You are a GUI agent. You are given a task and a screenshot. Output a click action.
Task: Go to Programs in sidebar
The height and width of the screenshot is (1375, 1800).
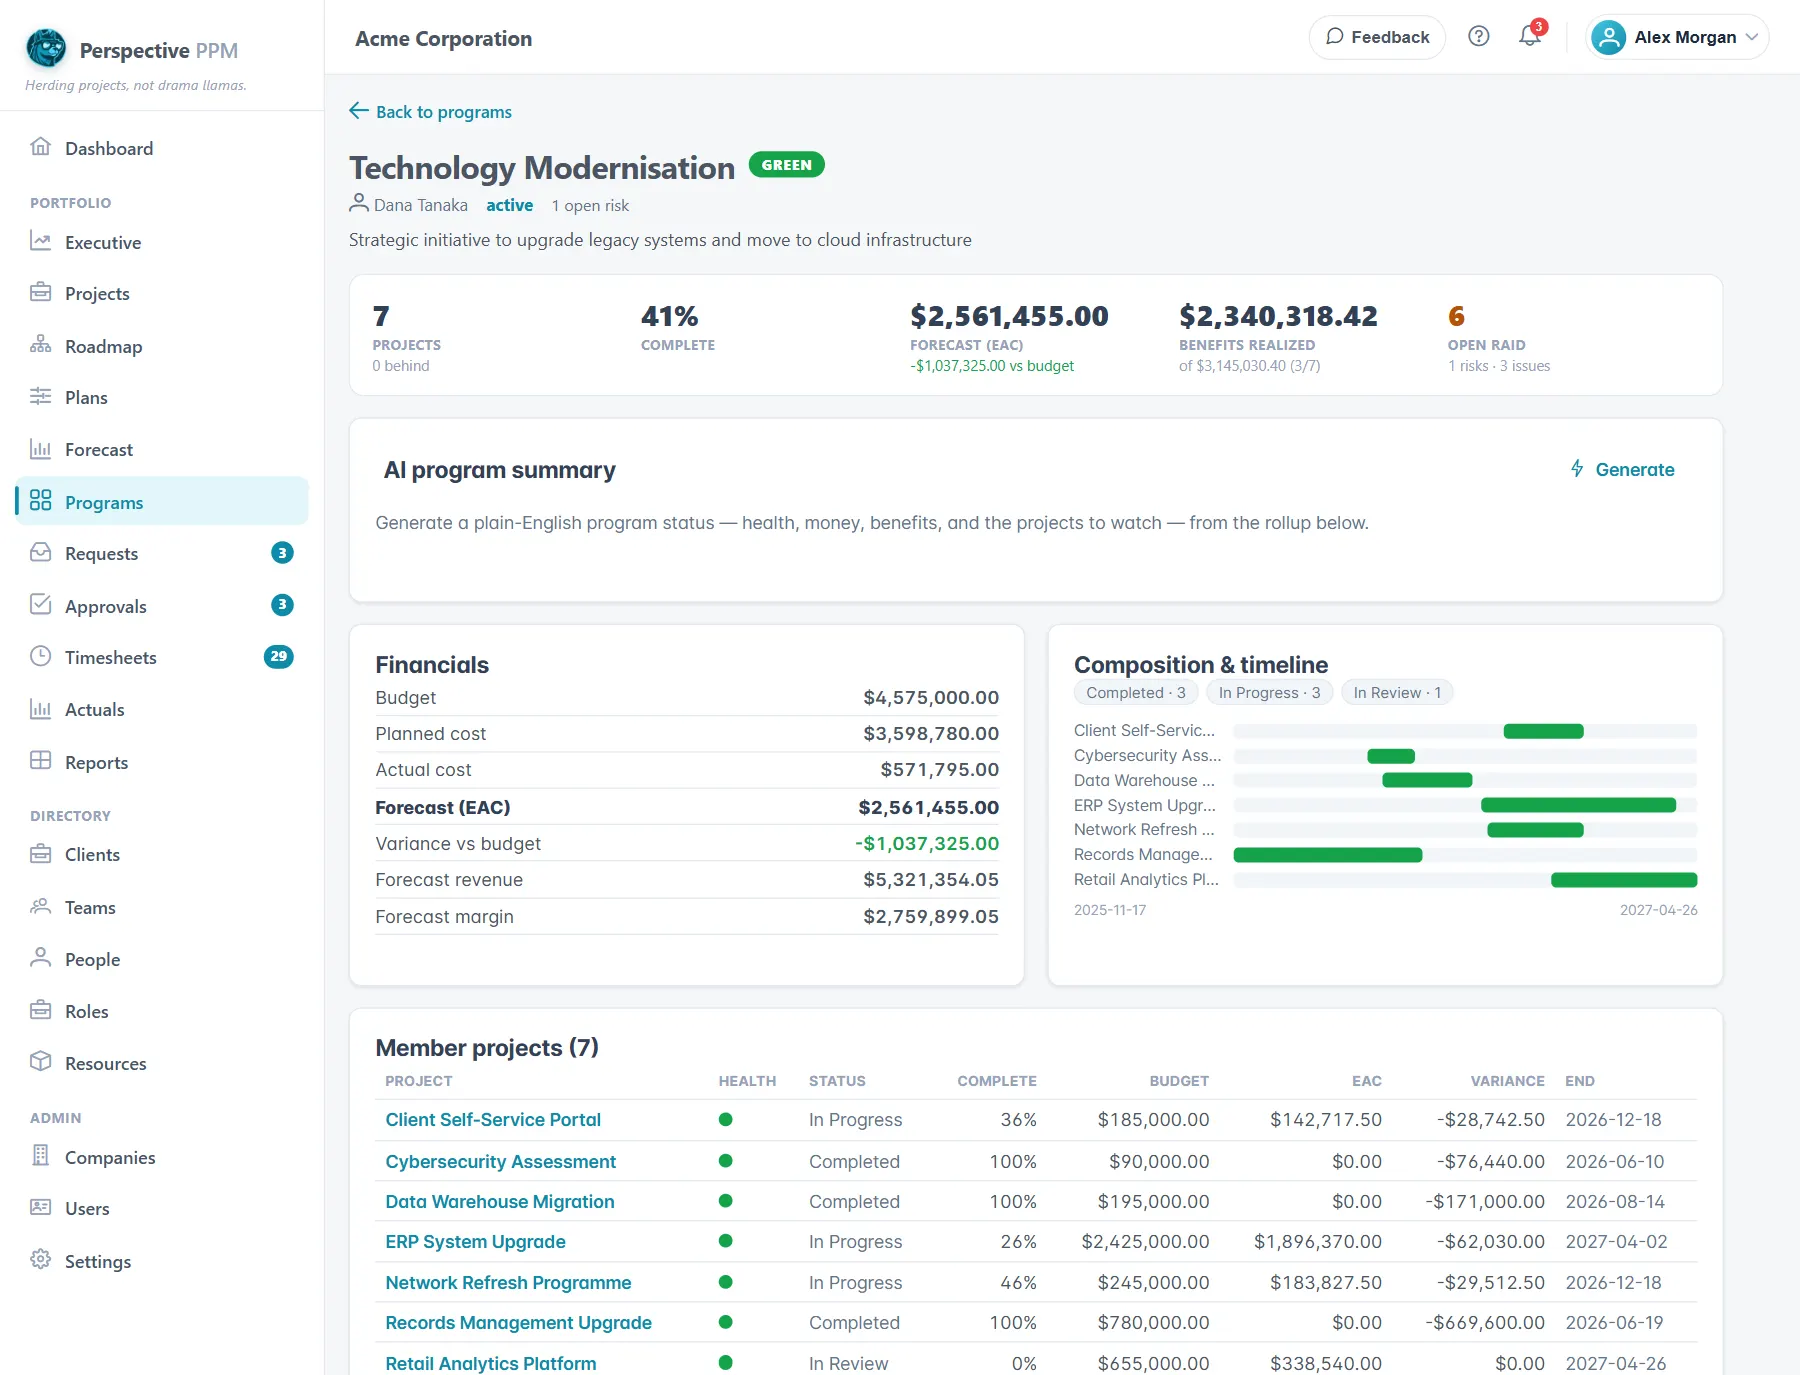tap(162, 501)
